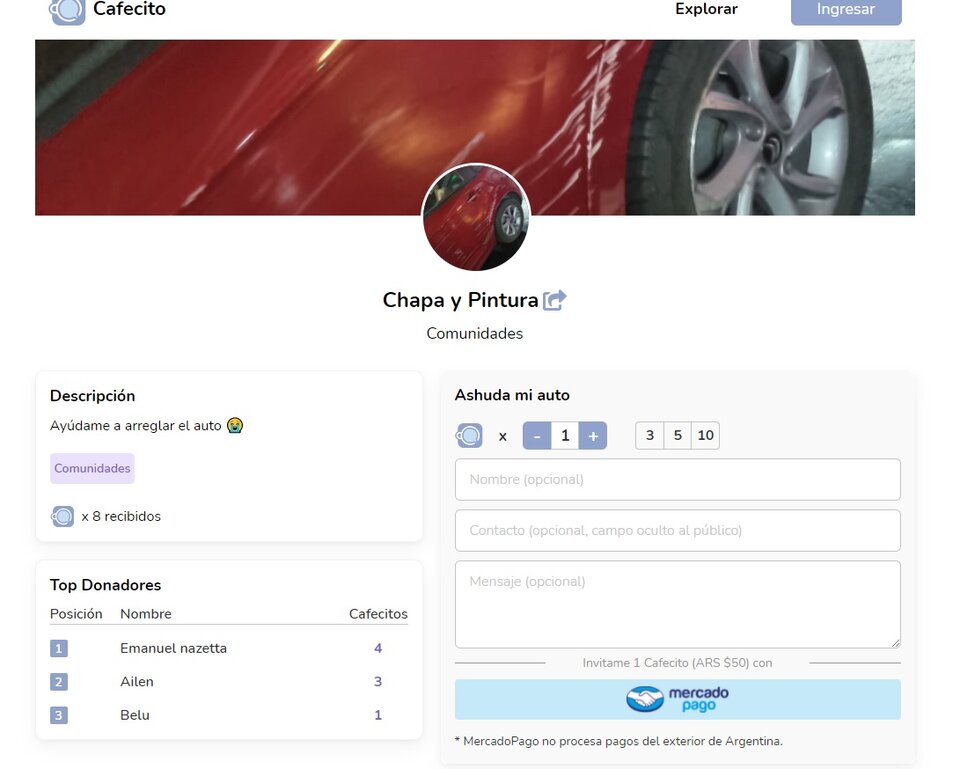Click the Comunidades category under the title

474,334
